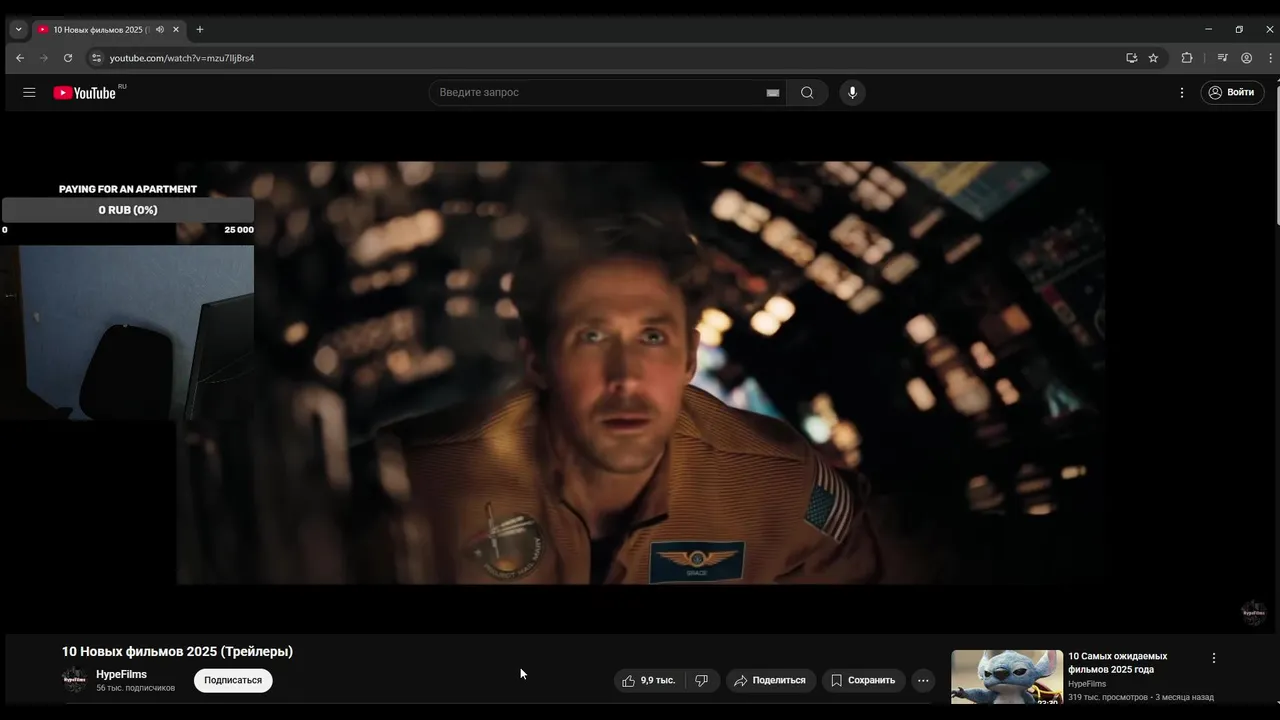The width and height of the screenshot is (1280, 720).
Task: Open media controls in browser toolbar
Action: [x=1222, y=58]
